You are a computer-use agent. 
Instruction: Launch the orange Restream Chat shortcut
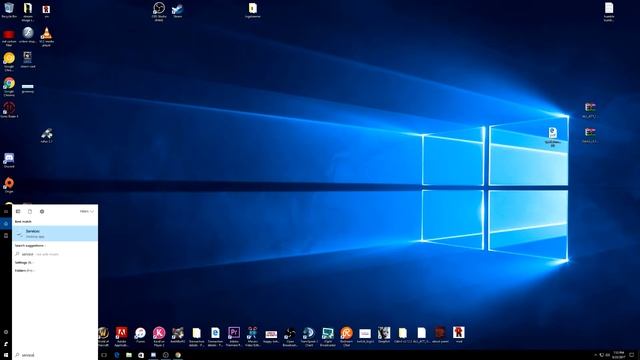click(x=346, y=336)
